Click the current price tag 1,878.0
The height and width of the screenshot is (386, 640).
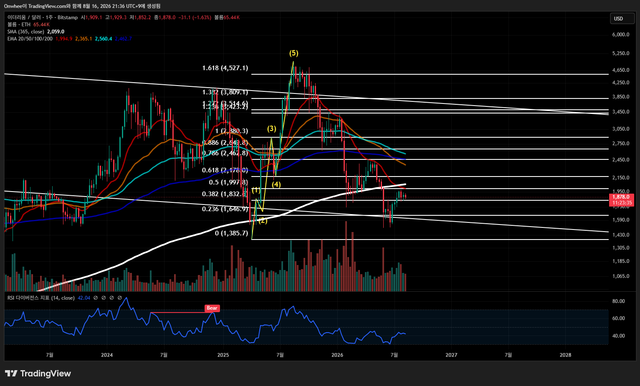point(622,197)
